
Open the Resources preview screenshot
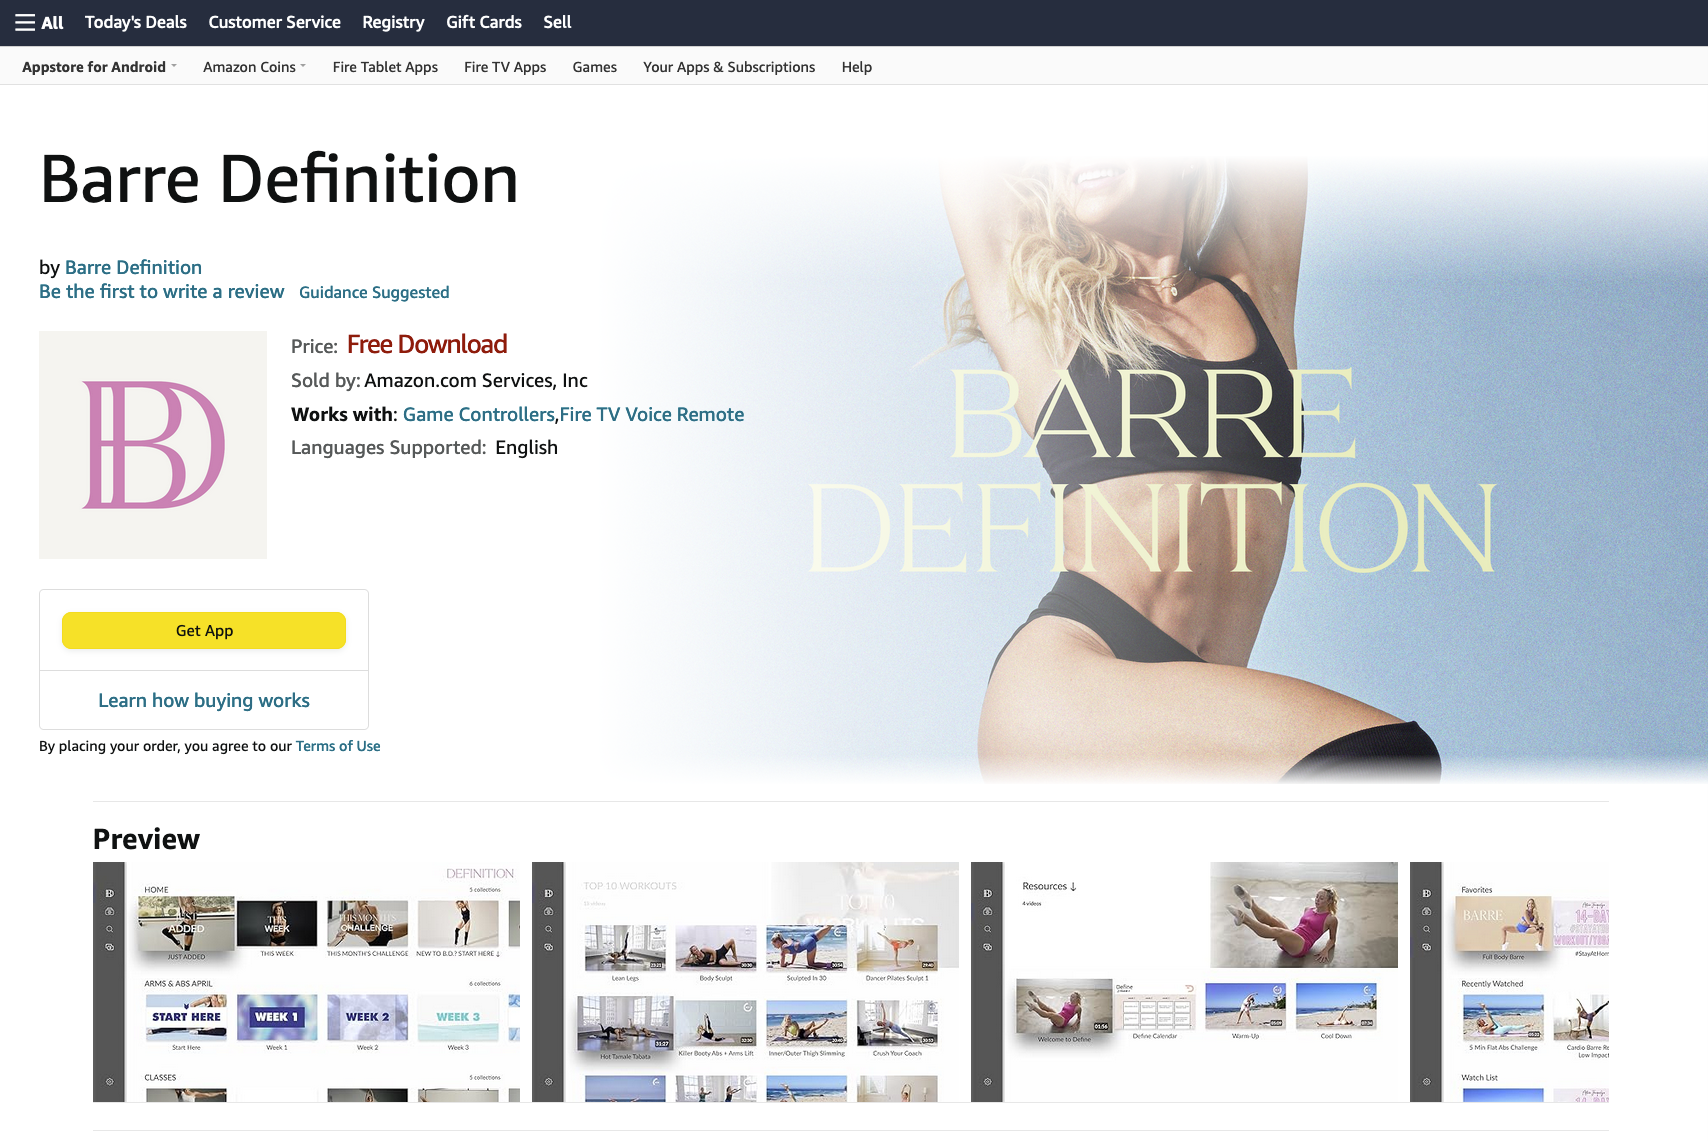[1185, 982]
